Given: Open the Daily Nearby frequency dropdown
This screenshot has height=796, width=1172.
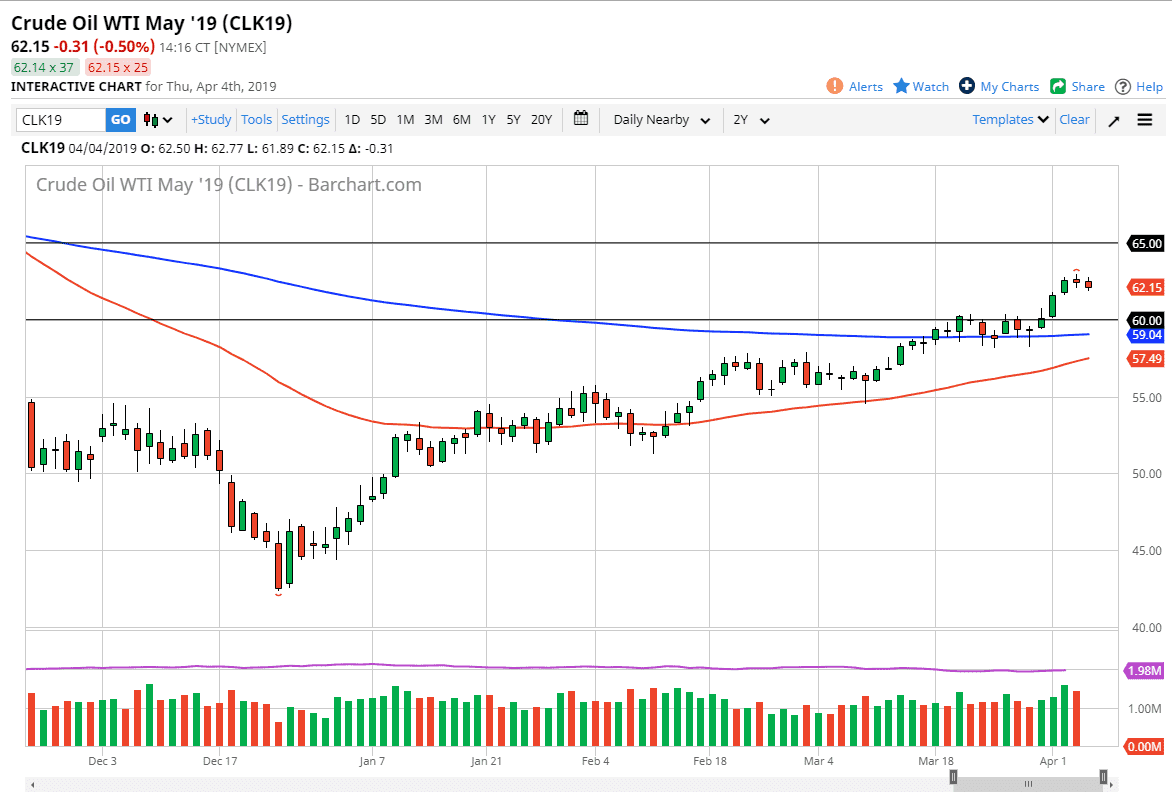Looking at the screenshot, I should (660, 119).
